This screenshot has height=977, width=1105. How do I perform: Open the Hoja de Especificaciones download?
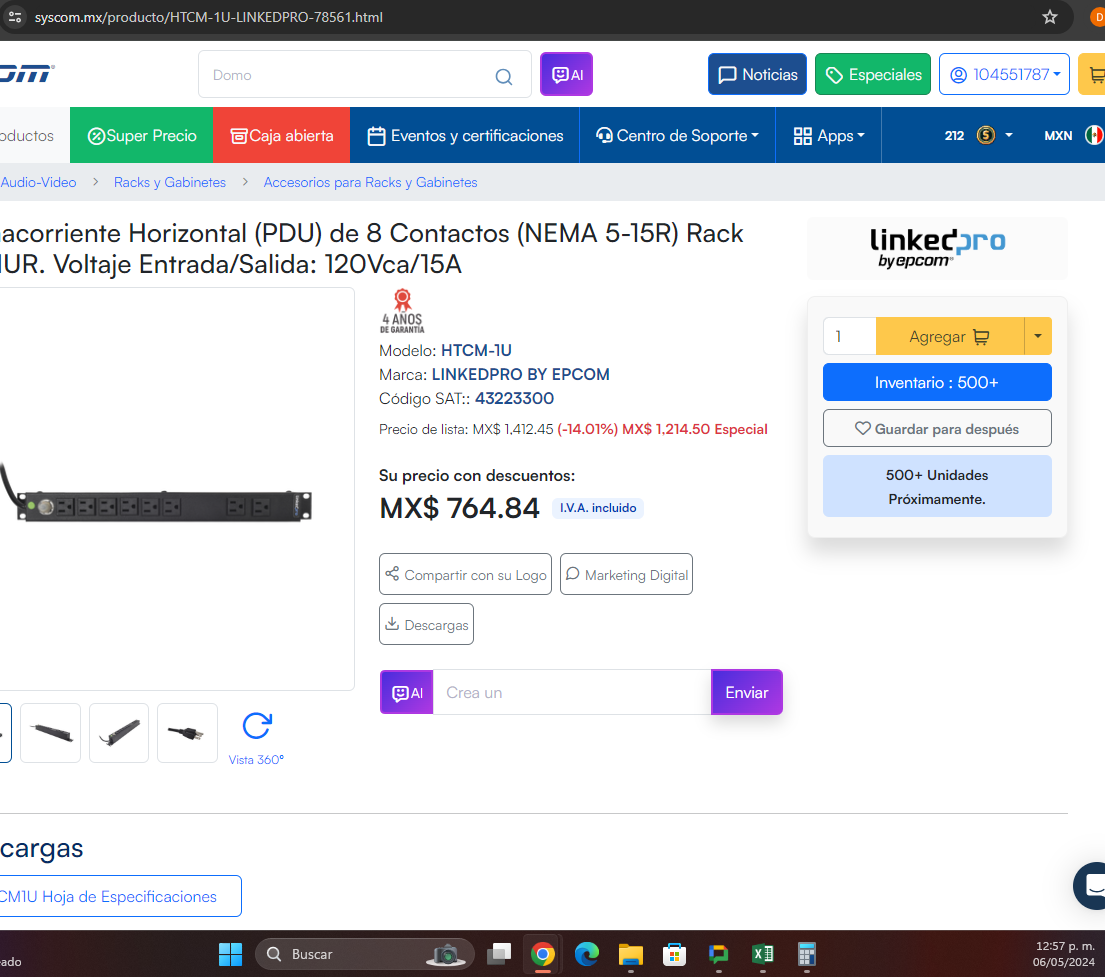pos(121,896)
